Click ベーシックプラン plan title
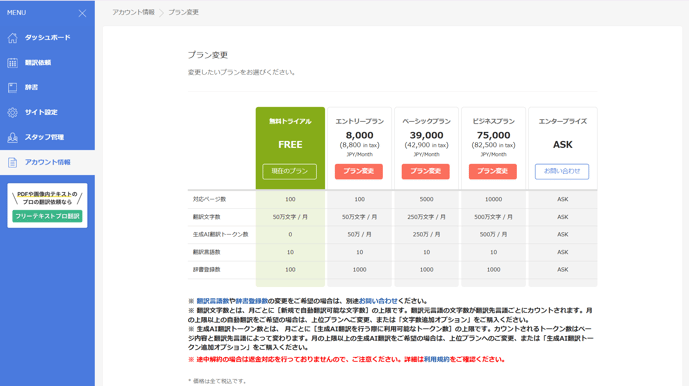The width and height of the screenshot is (689, 386). coord(426,121)
